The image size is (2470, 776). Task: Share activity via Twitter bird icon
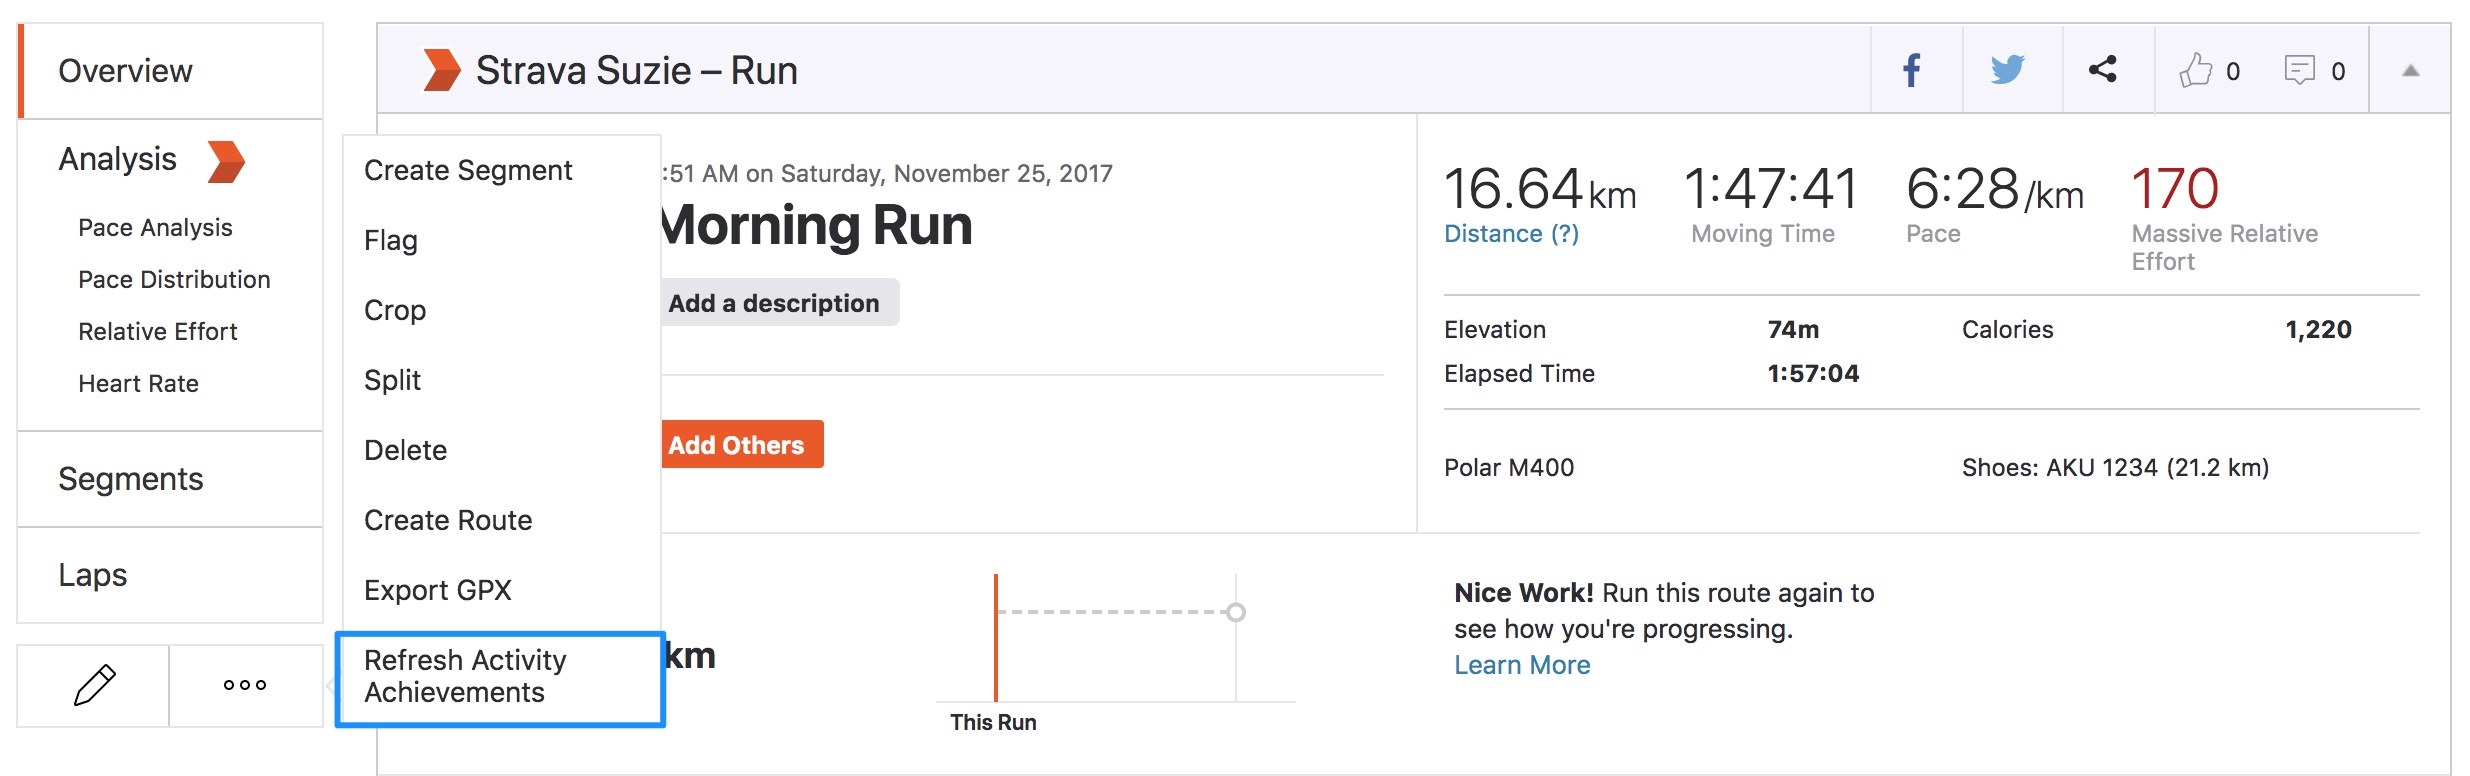2007,70
